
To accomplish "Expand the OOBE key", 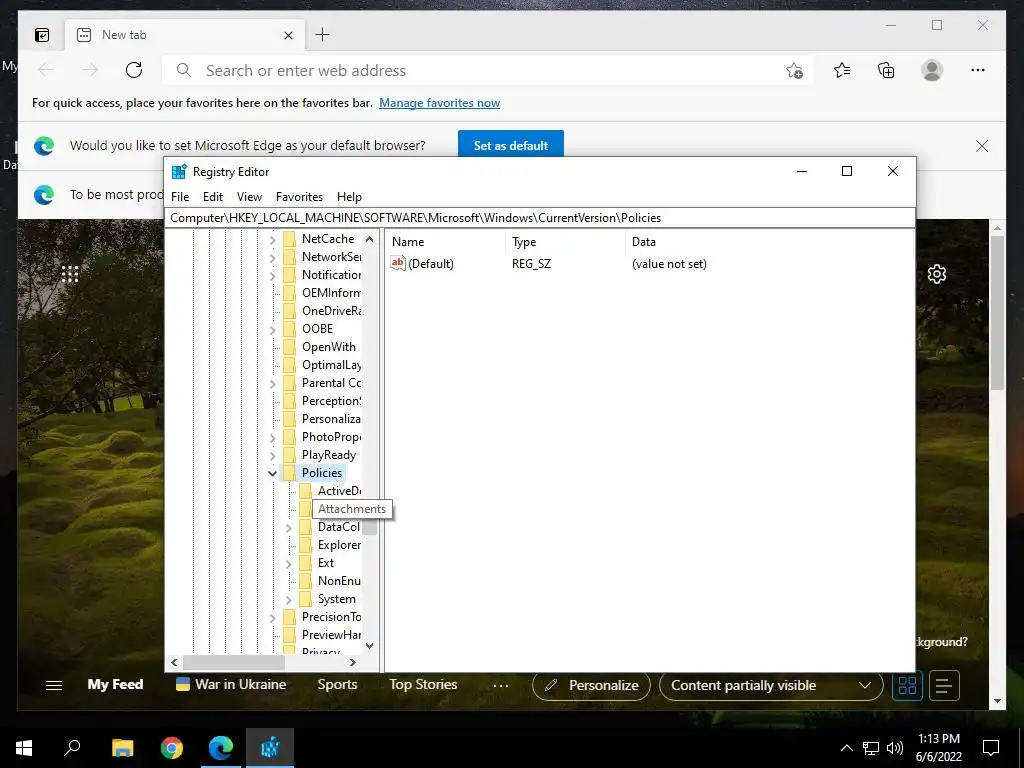I will coord(272,330).
